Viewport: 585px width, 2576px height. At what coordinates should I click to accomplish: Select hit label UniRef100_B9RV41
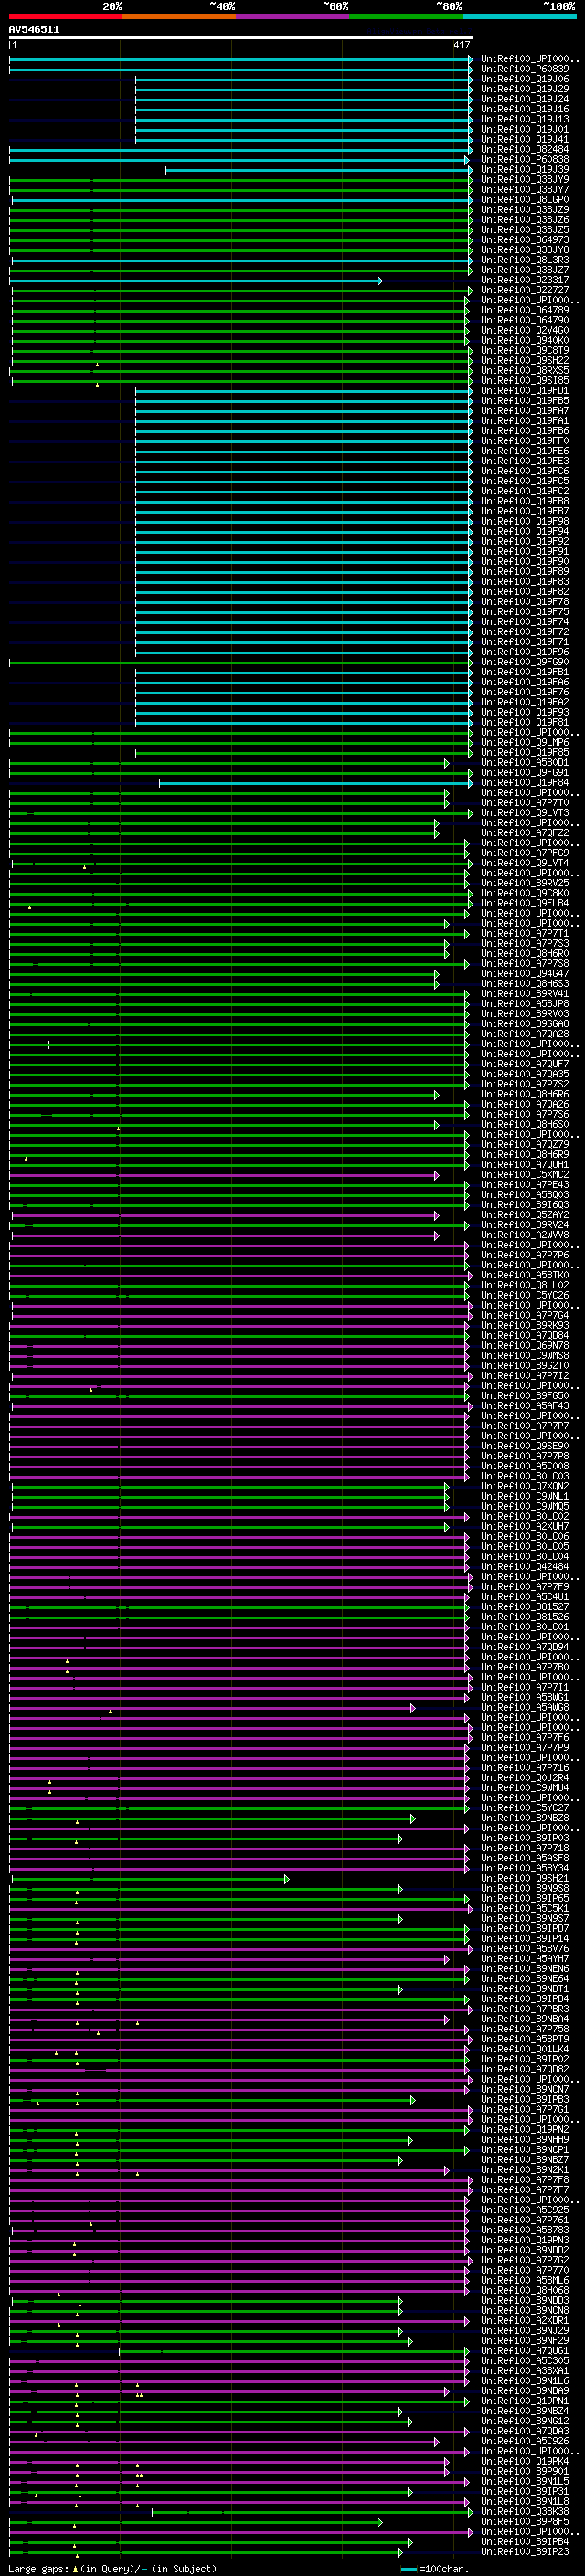coord(525,994)
